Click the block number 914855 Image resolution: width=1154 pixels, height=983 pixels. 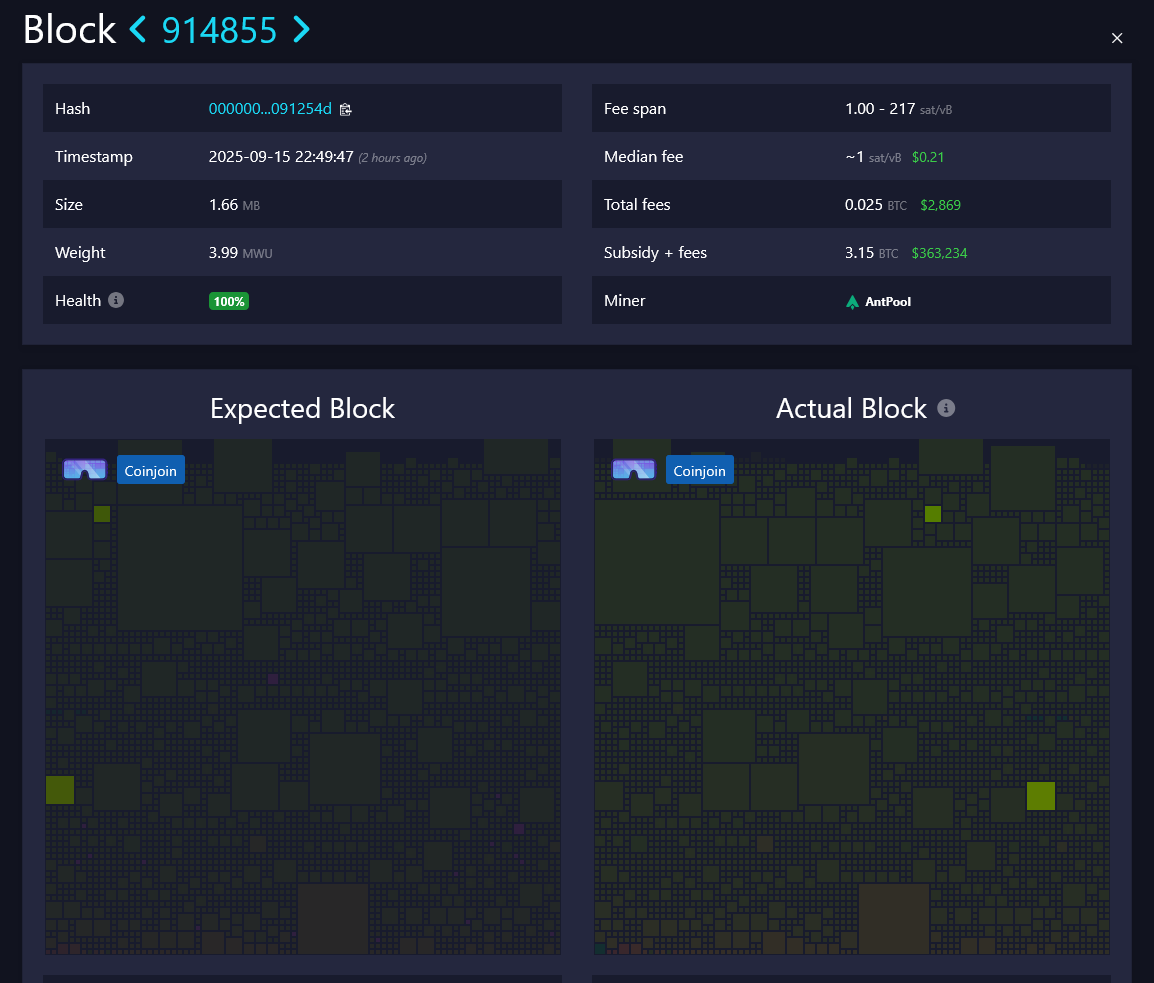click(219, 30)
